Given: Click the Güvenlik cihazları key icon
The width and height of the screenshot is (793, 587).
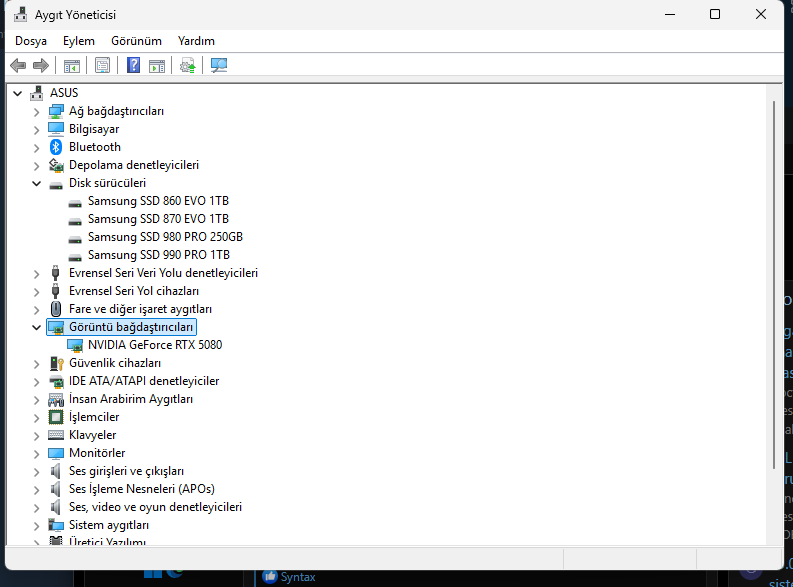Looking at the screenshot, I should (x=56, y=363).
